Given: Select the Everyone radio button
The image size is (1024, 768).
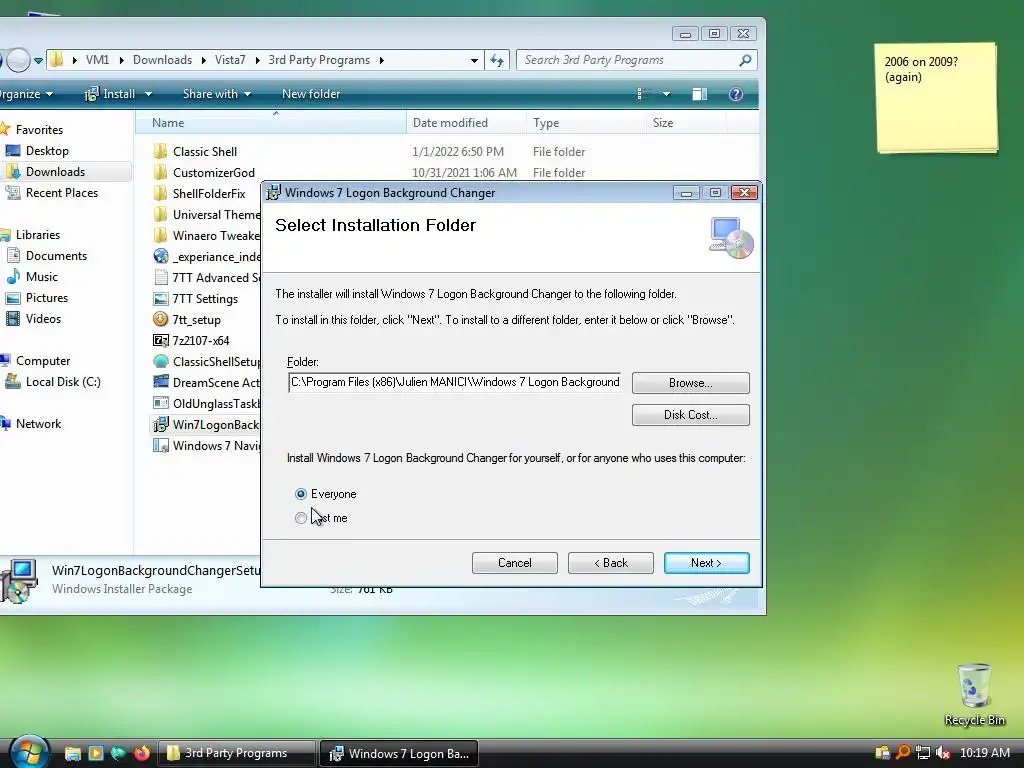Looking at the screenshot, I should click(300, 494).
